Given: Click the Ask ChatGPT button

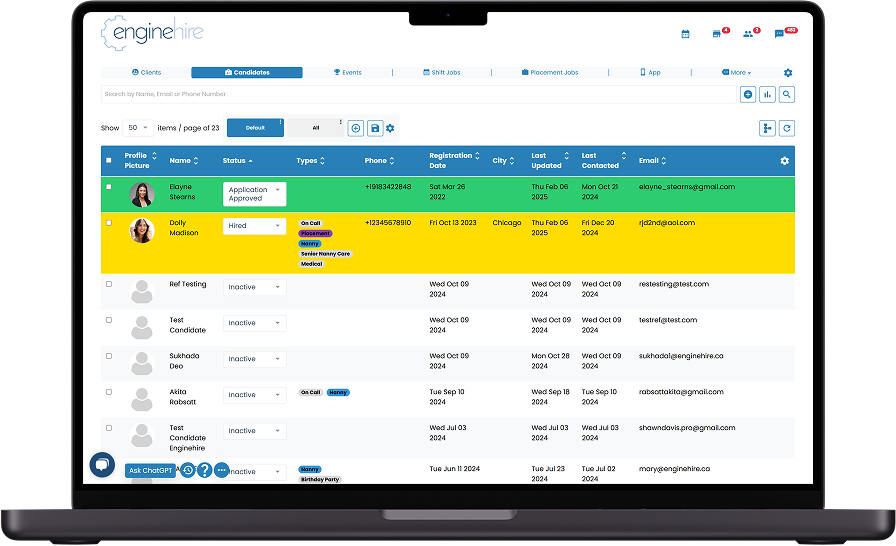Looking at the screenshot, I should pos(150,471).
